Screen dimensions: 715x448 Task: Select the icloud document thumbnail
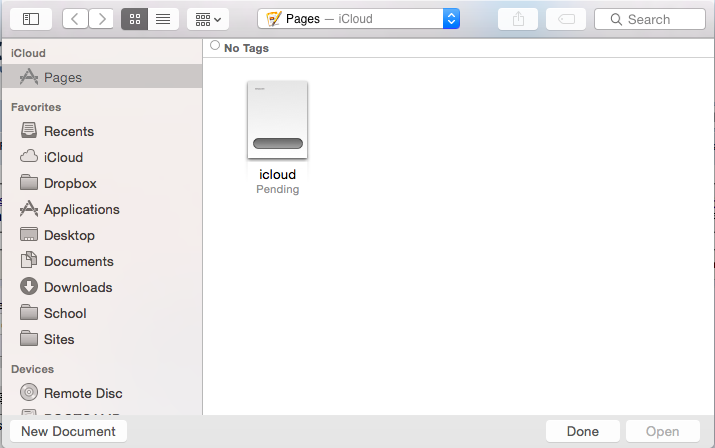coord(277,120)
